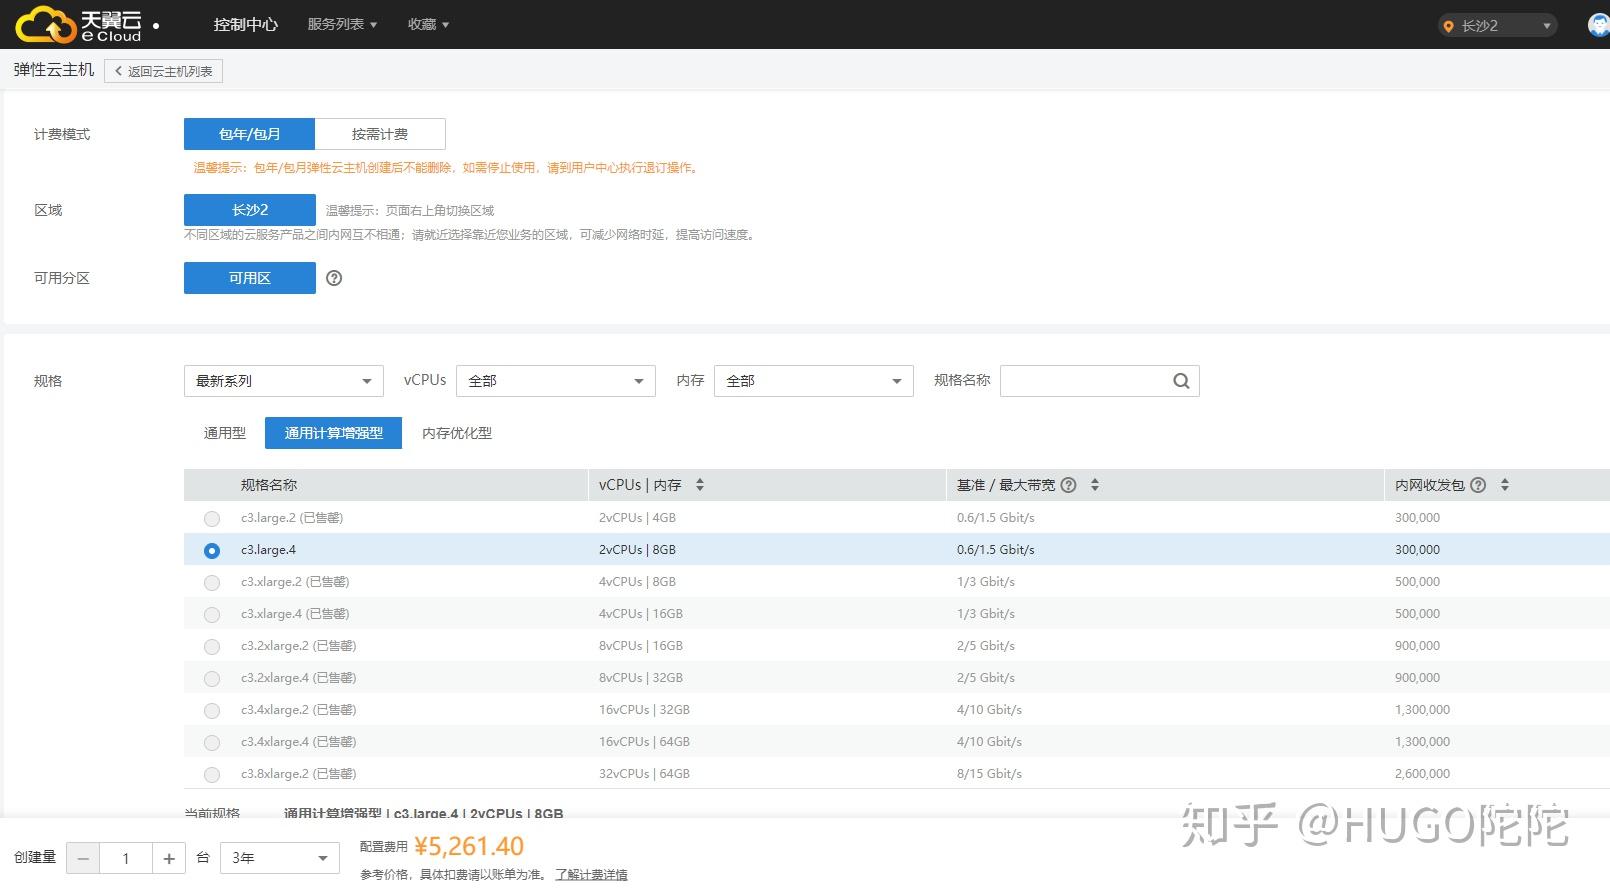Click help icon beside 基准 / 最大带宽

click(1068, 485)
